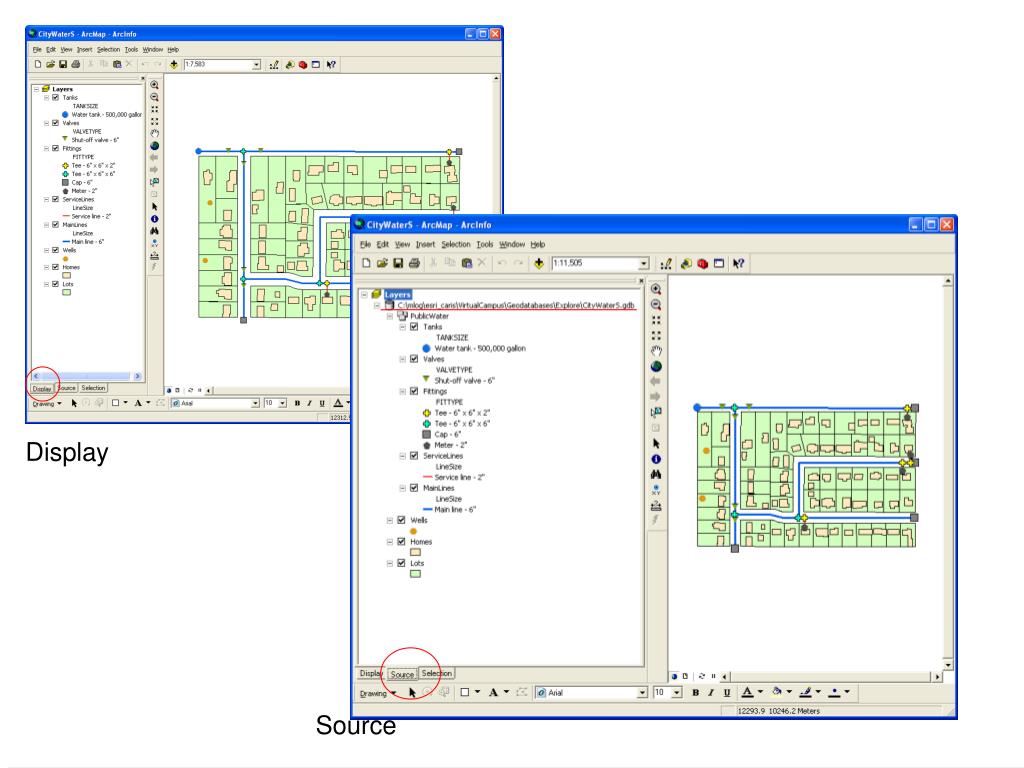Click Command Line window icon in front window
The width and height of the screenshot is (1024, 768).
pos(719,264)
